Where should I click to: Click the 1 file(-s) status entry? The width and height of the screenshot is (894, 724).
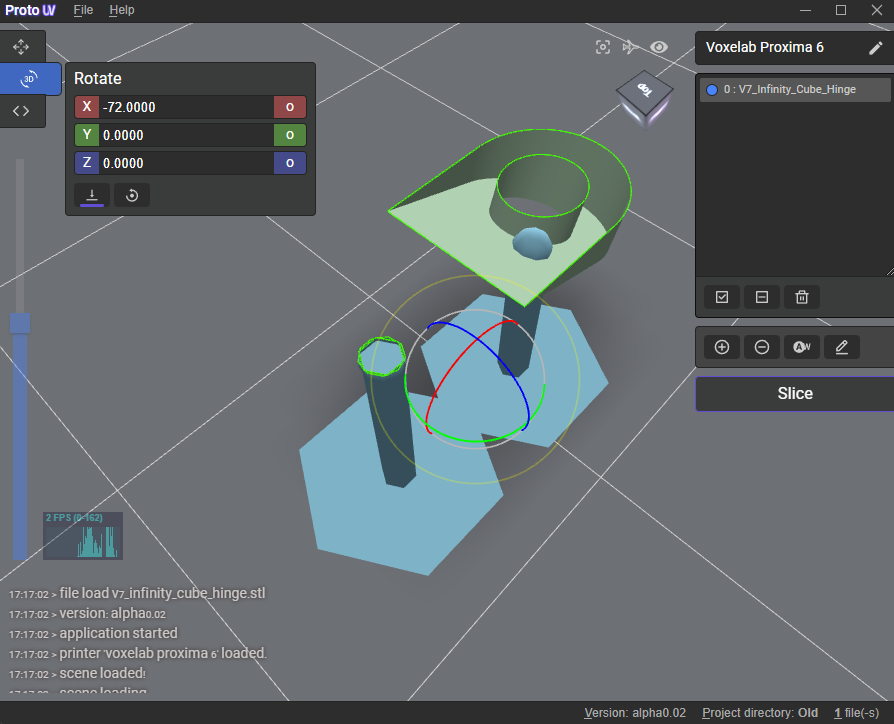click(856, 713)
